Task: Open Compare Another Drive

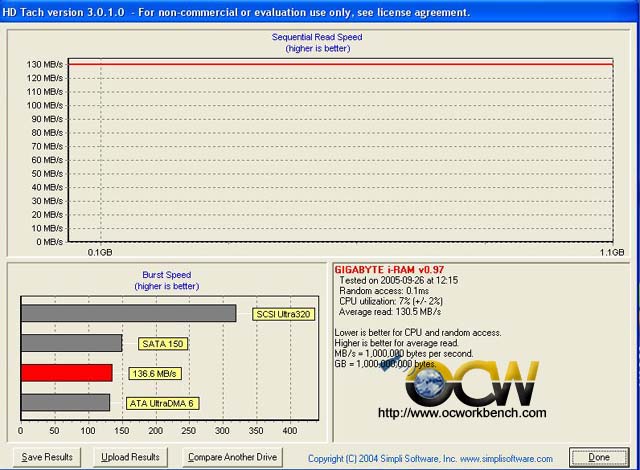Action: click(232, 457)
